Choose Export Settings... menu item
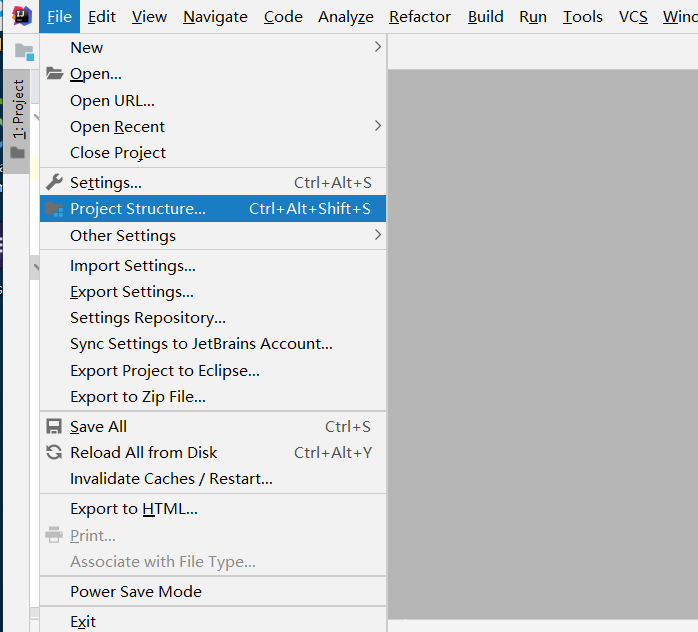The width and height of the screenshot is (698, 632). coord(213,292)
